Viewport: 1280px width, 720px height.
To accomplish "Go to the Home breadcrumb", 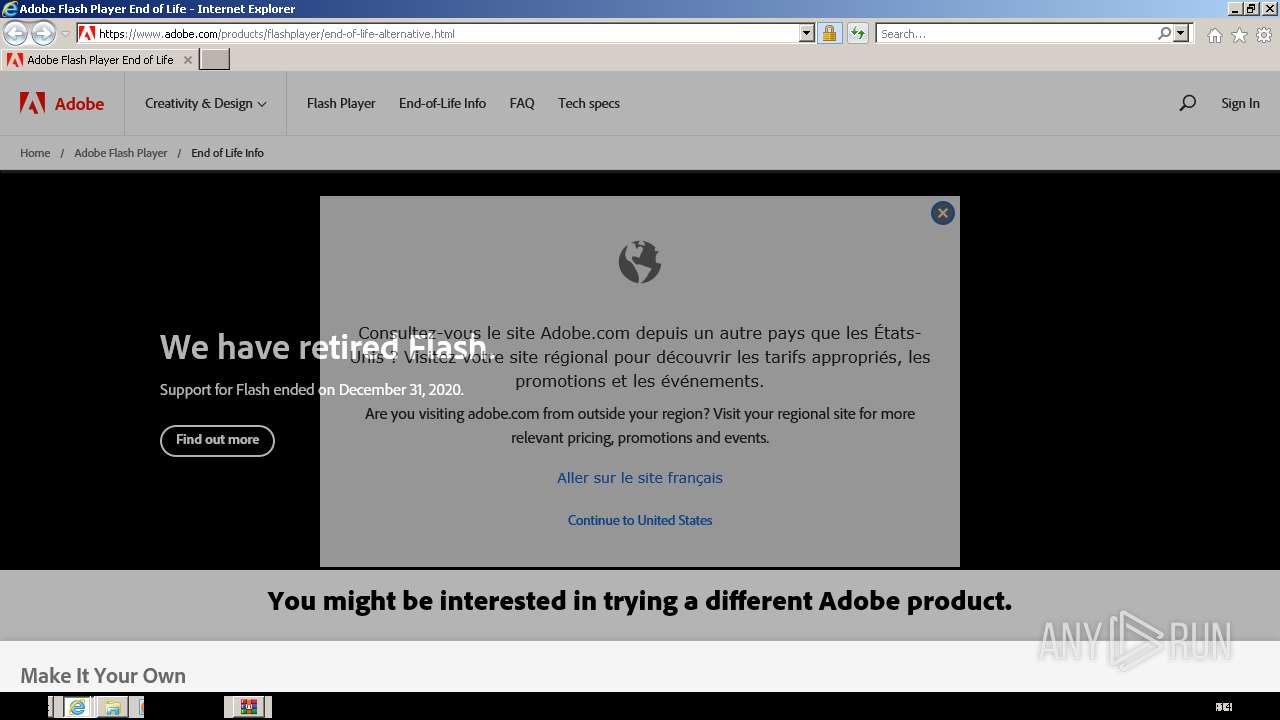I will (35, 153).
